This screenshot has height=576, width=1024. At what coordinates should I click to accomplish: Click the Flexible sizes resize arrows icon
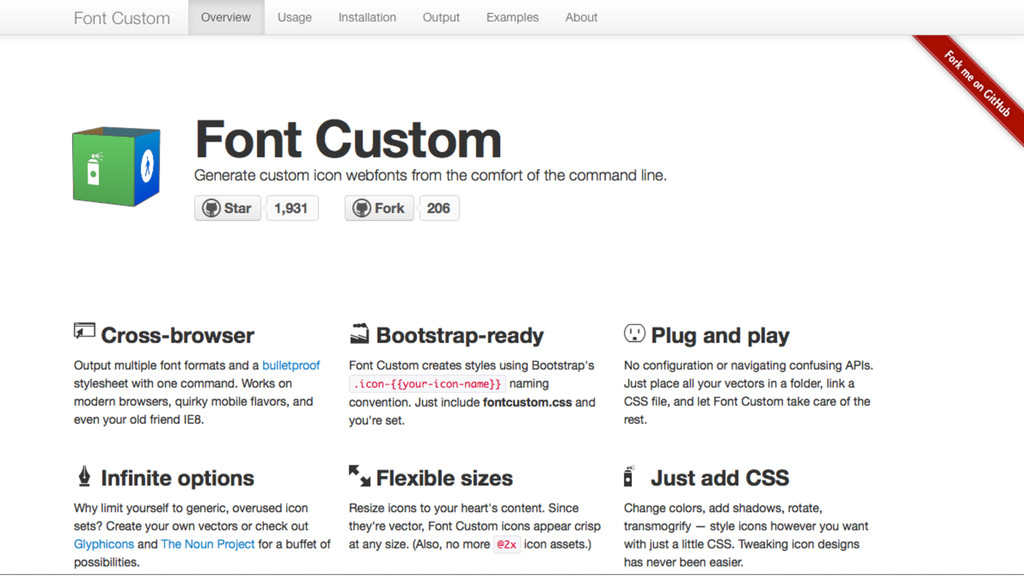359,476
